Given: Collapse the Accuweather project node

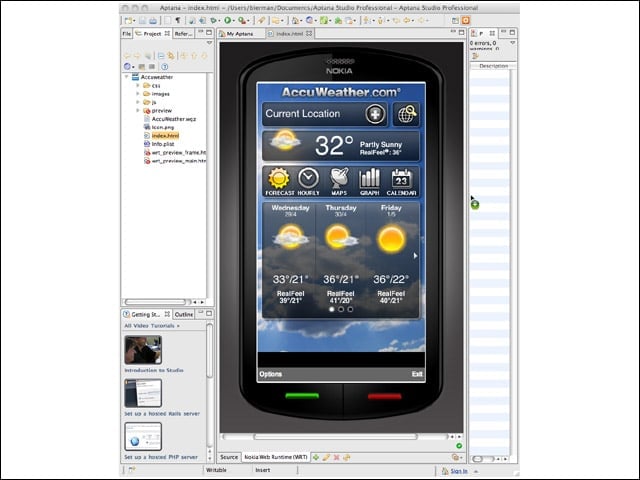Looking at the screenshot, I should click(x=127, y=77).
